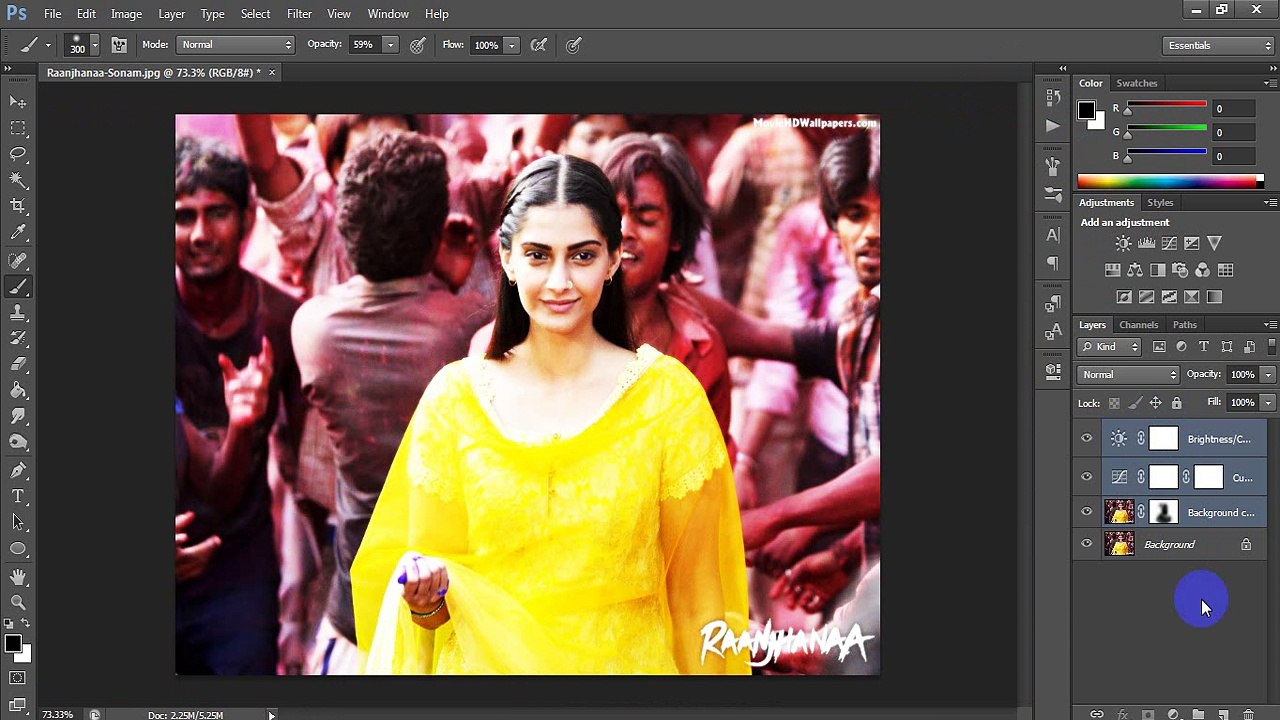Switch to the Channels tab
The width and height of the screenshot is (1280, 720).
[x=1139, y=325]
